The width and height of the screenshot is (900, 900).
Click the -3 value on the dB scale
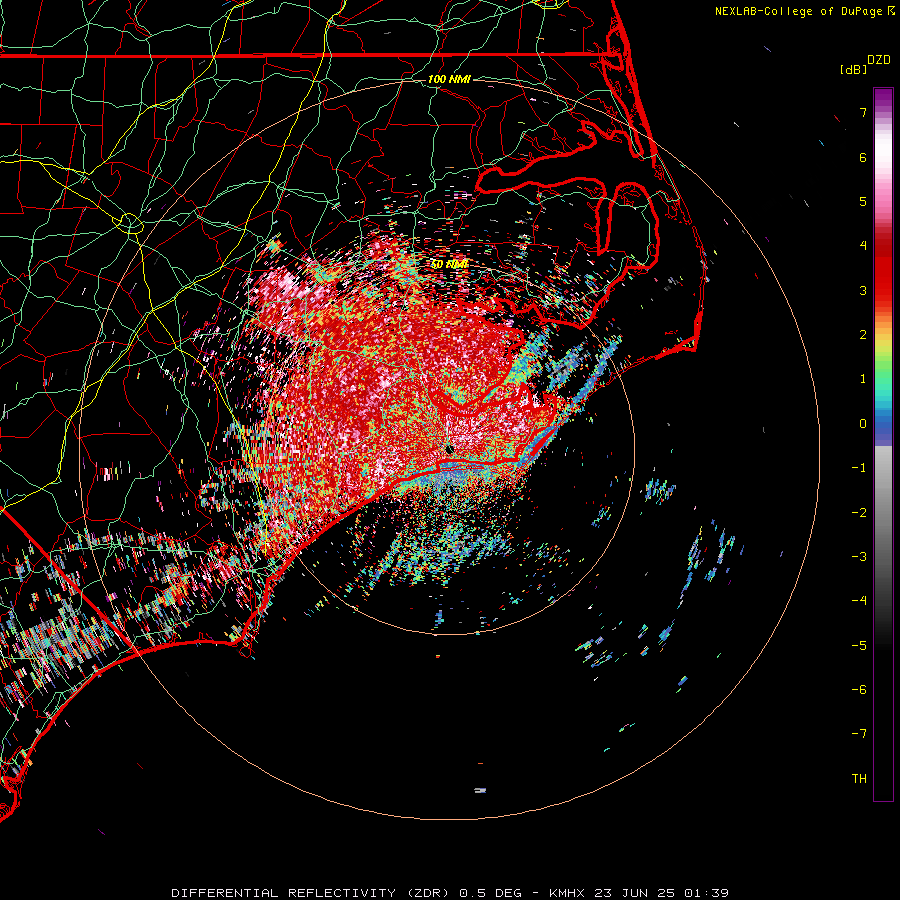click(859, 557)
